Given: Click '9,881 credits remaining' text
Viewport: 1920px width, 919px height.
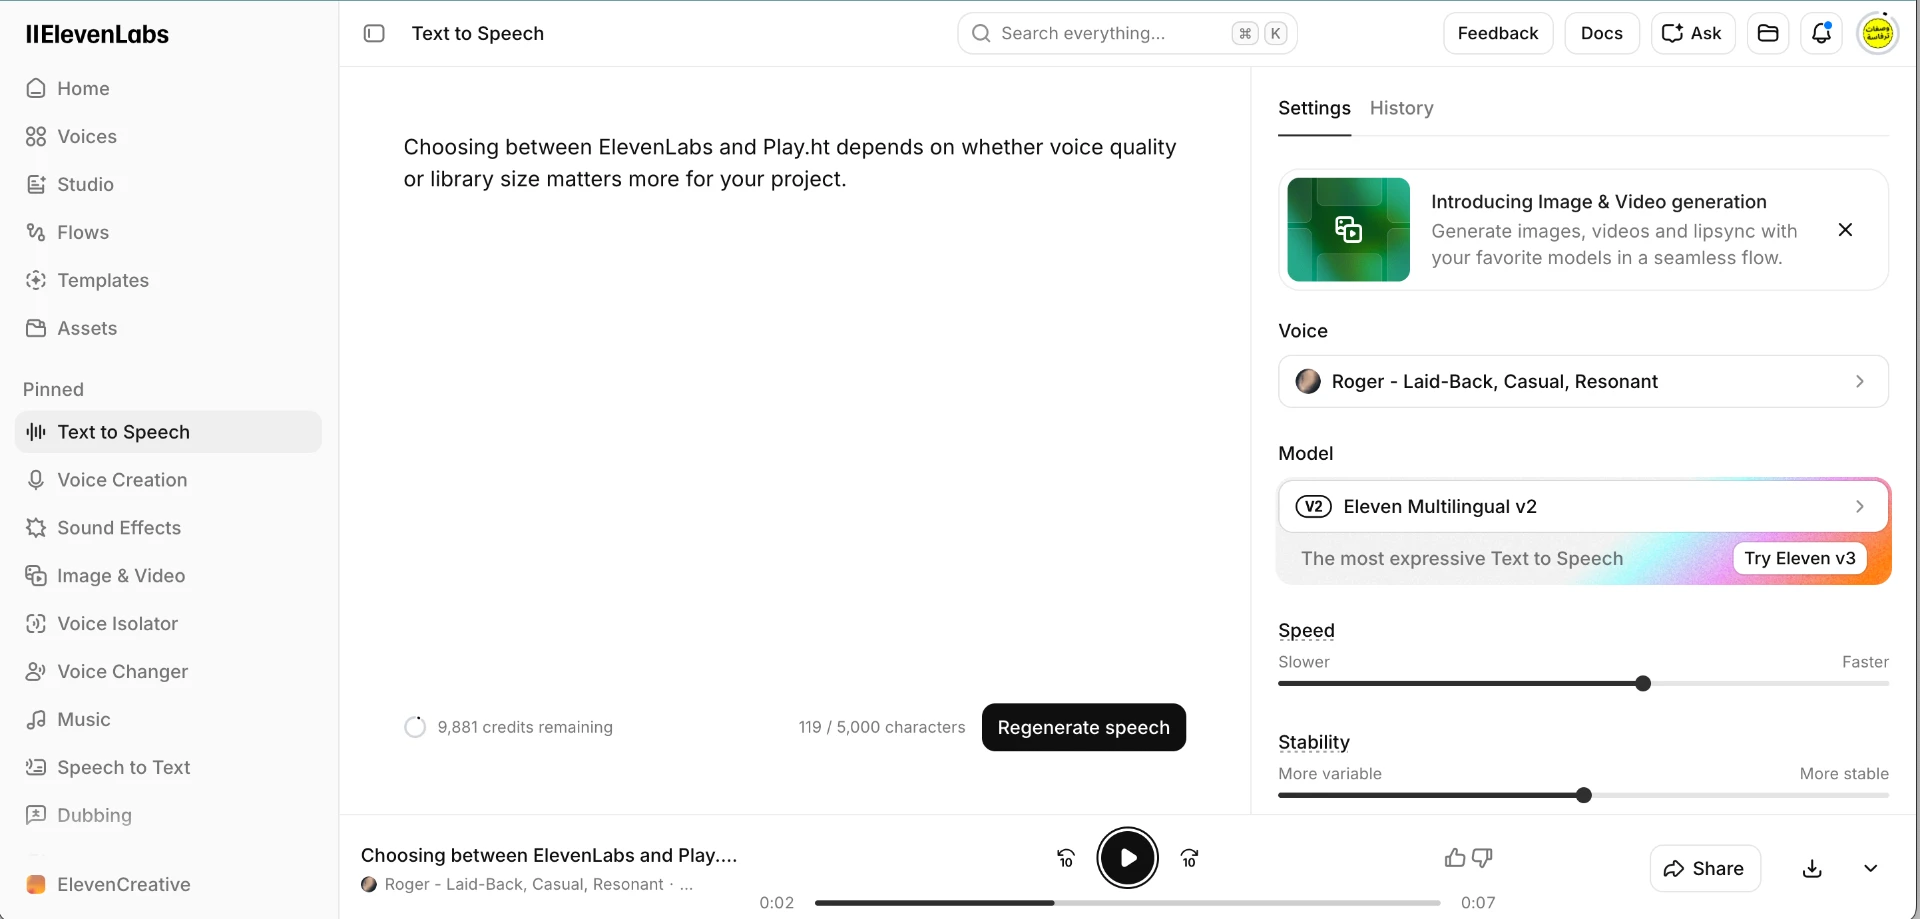Looking at the screenshot, I should point(525,727).
